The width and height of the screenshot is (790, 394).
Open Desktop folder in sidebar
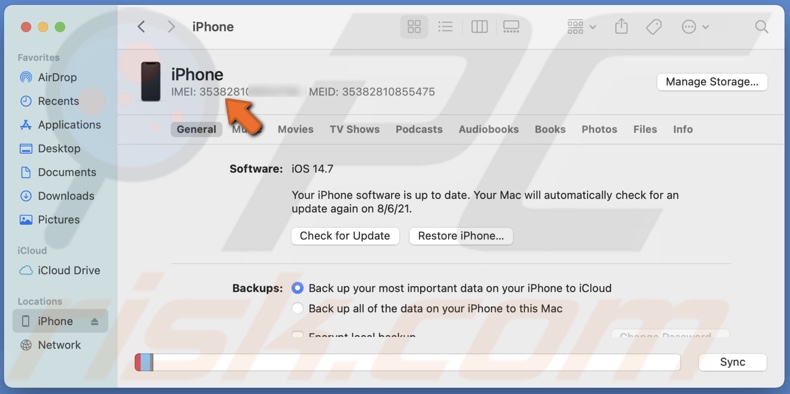[x=49, y=149]
